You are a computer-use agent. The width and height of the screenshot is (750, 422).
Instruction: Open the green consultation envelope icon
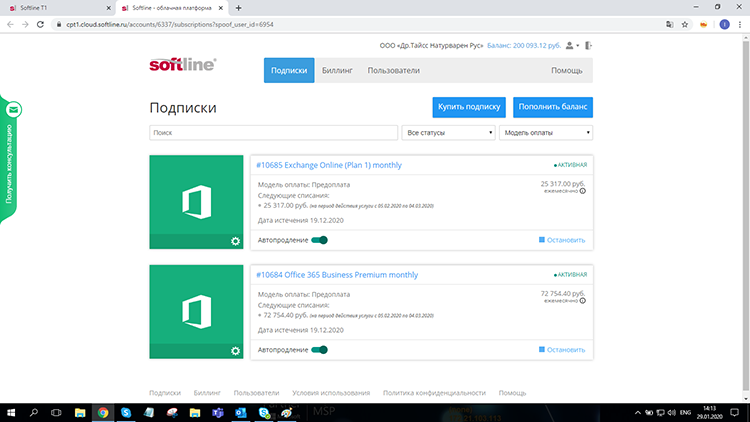[13, 110]
